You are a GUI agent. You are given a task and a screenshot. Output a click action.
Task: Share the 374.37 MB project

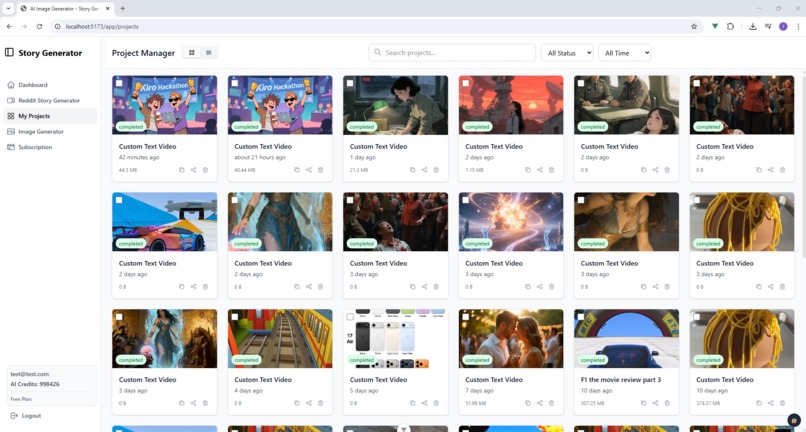[x=771, y=403]
